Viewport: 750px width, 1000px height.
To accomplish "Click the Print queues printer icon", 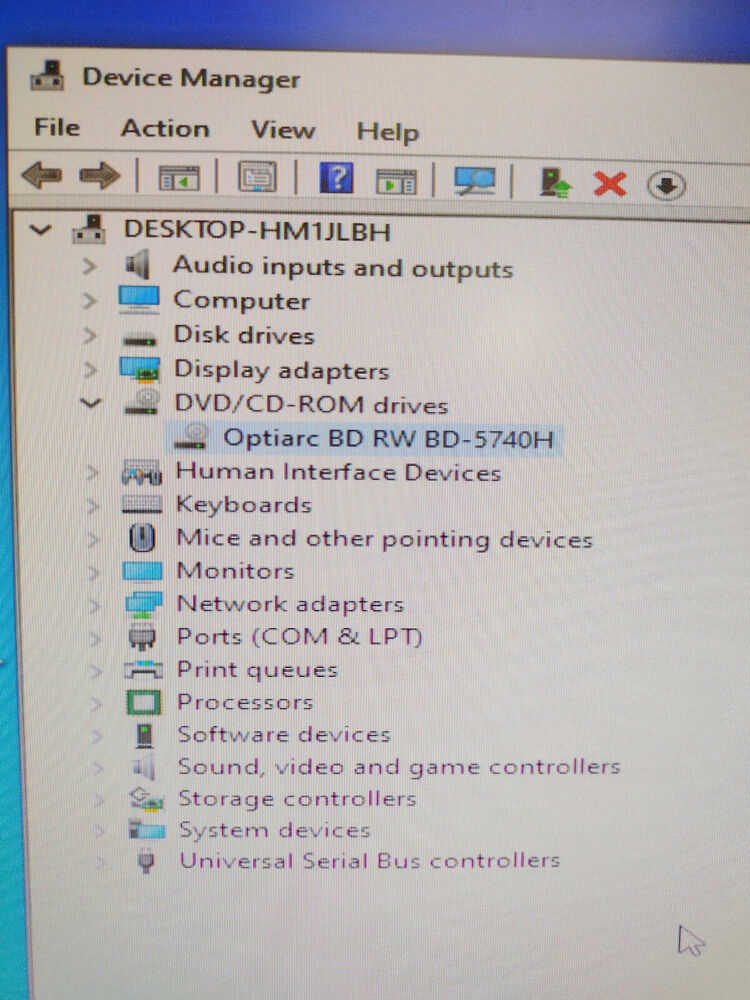I will click(x=143, y=670).
